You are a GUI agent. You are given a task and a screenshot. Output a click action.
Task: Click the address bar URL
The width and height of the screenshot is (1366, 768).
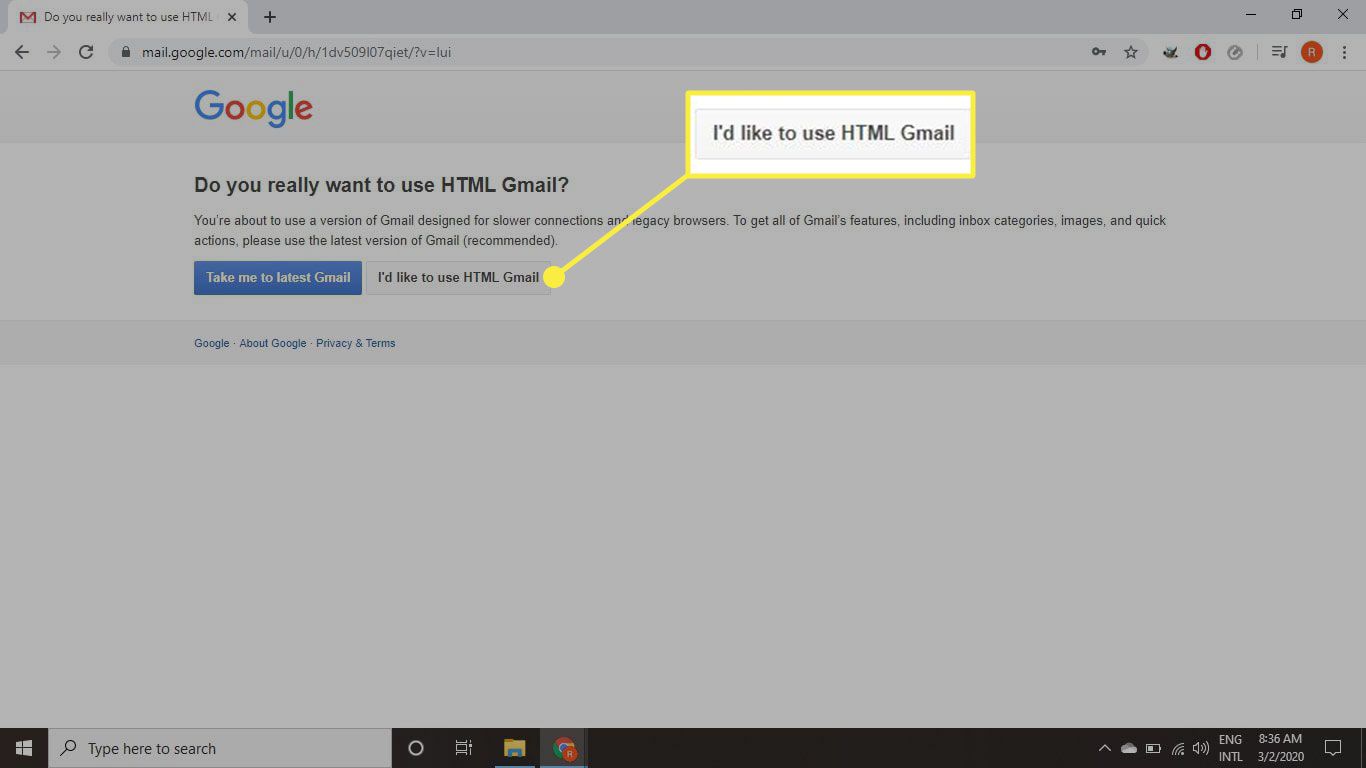[x=297, y=52]
